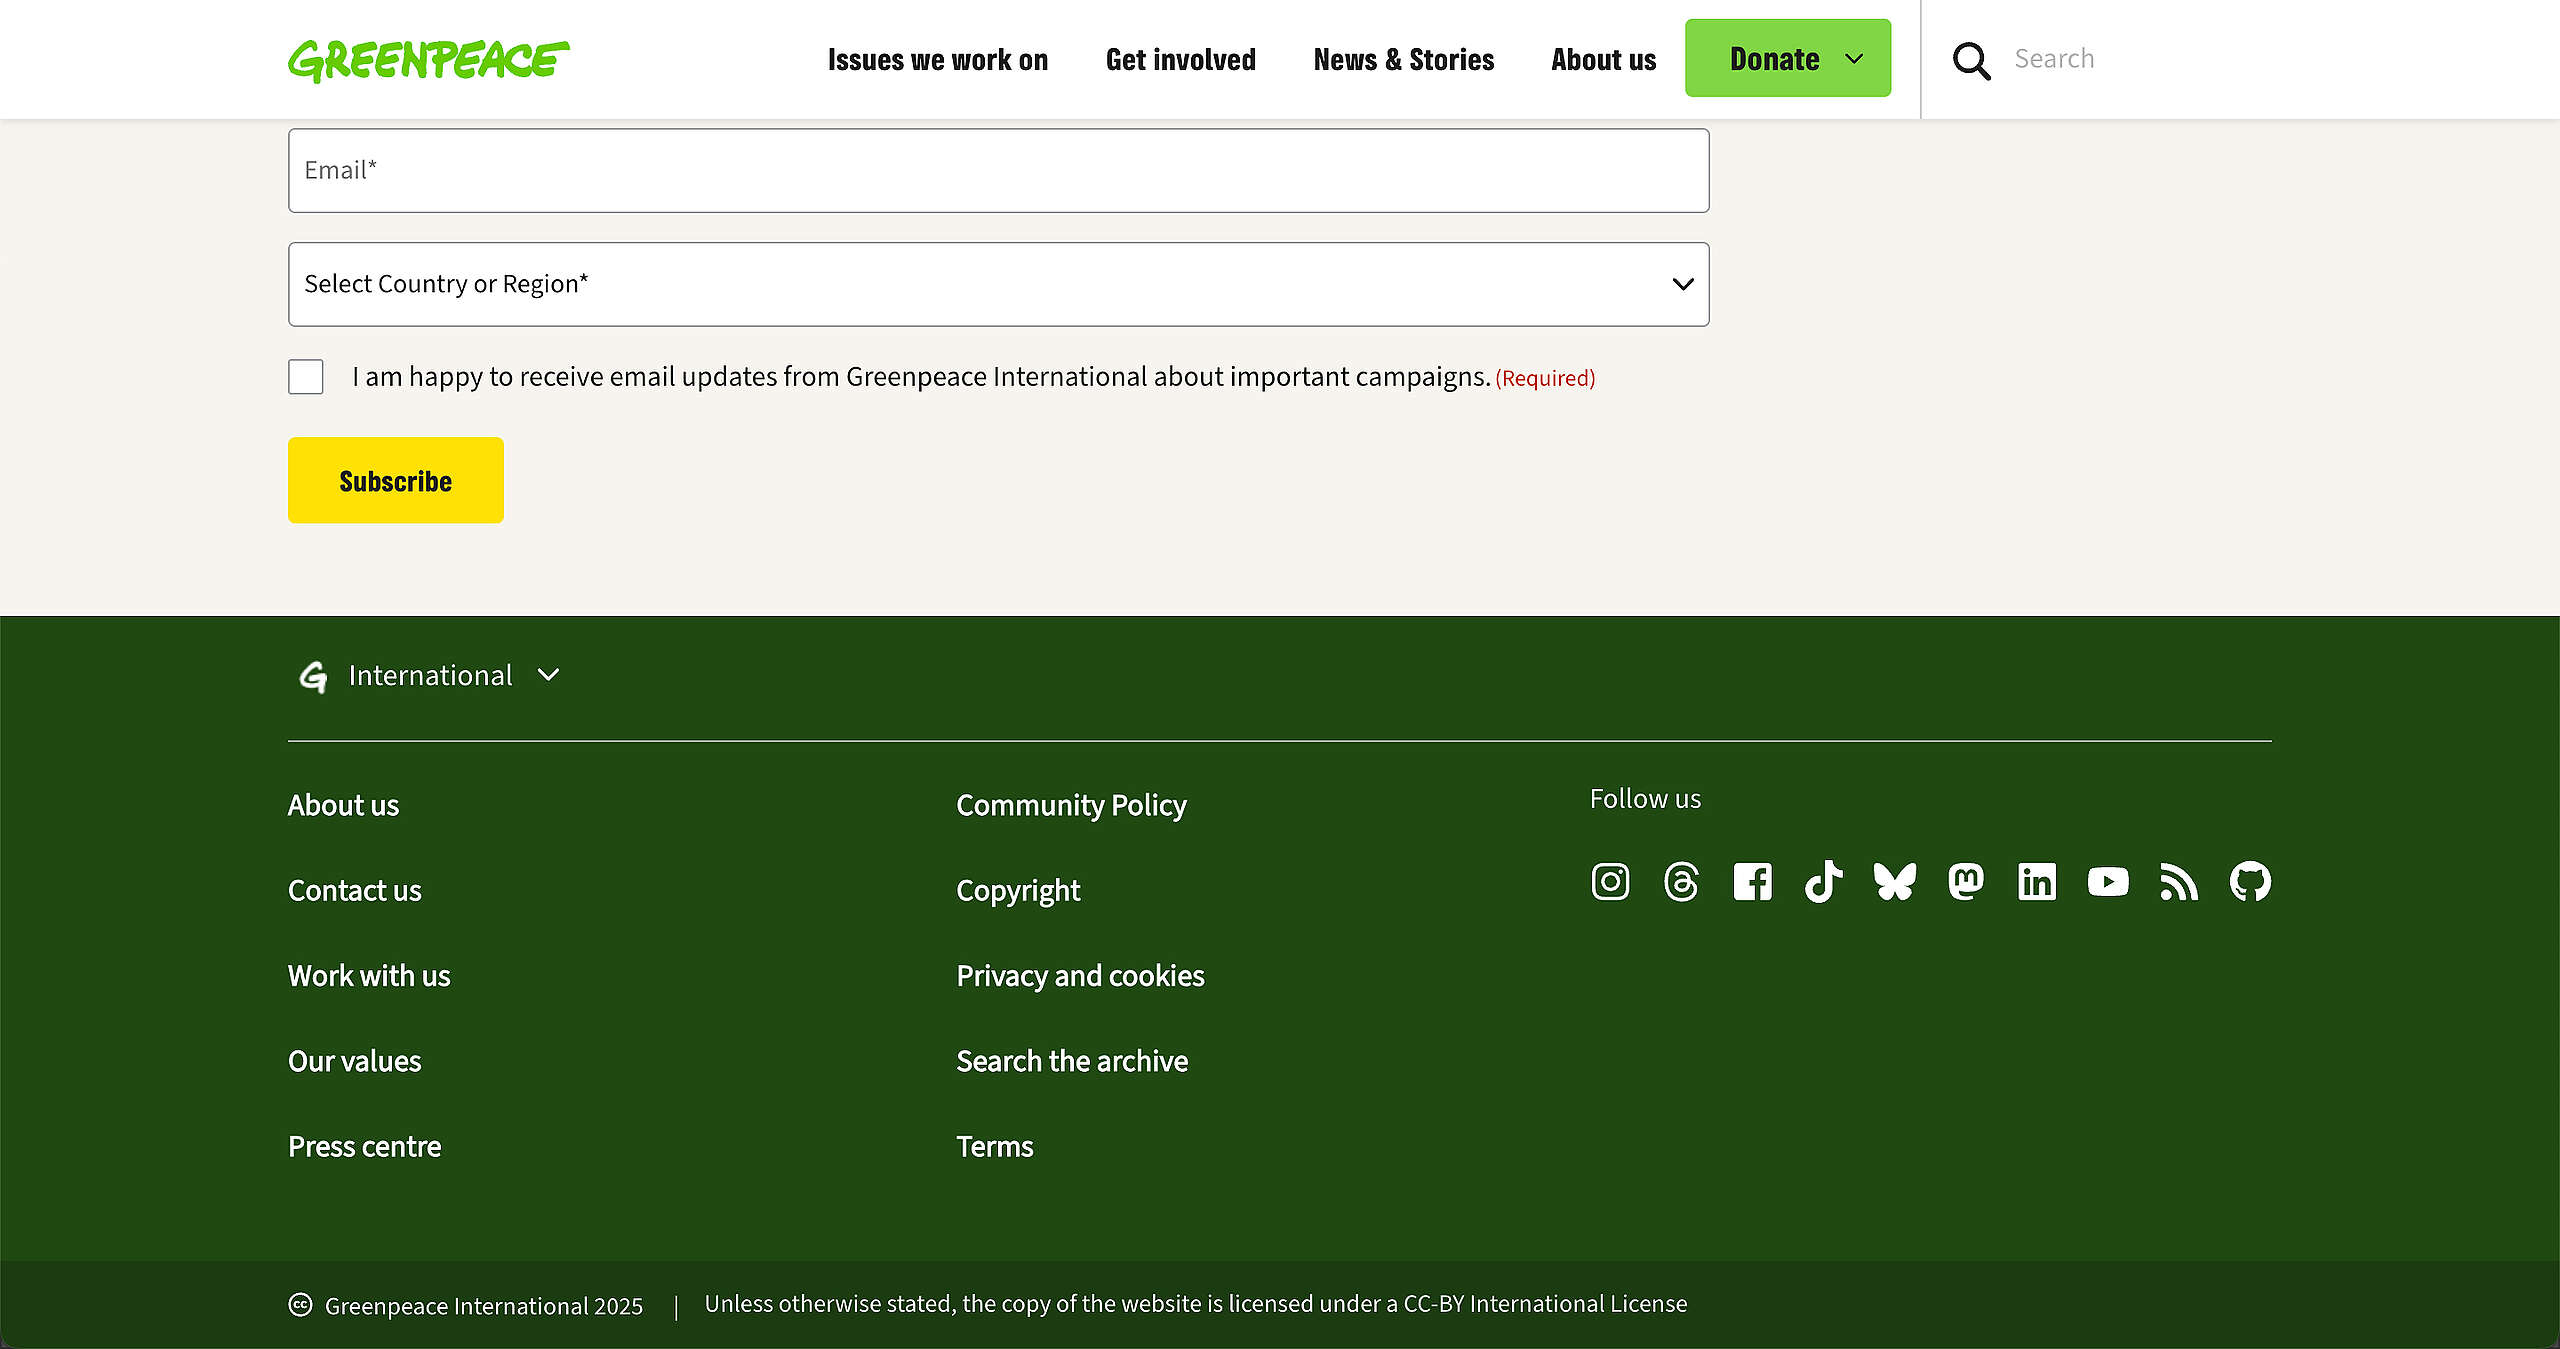Tick the email updates consent checkbox

[306, 377]
